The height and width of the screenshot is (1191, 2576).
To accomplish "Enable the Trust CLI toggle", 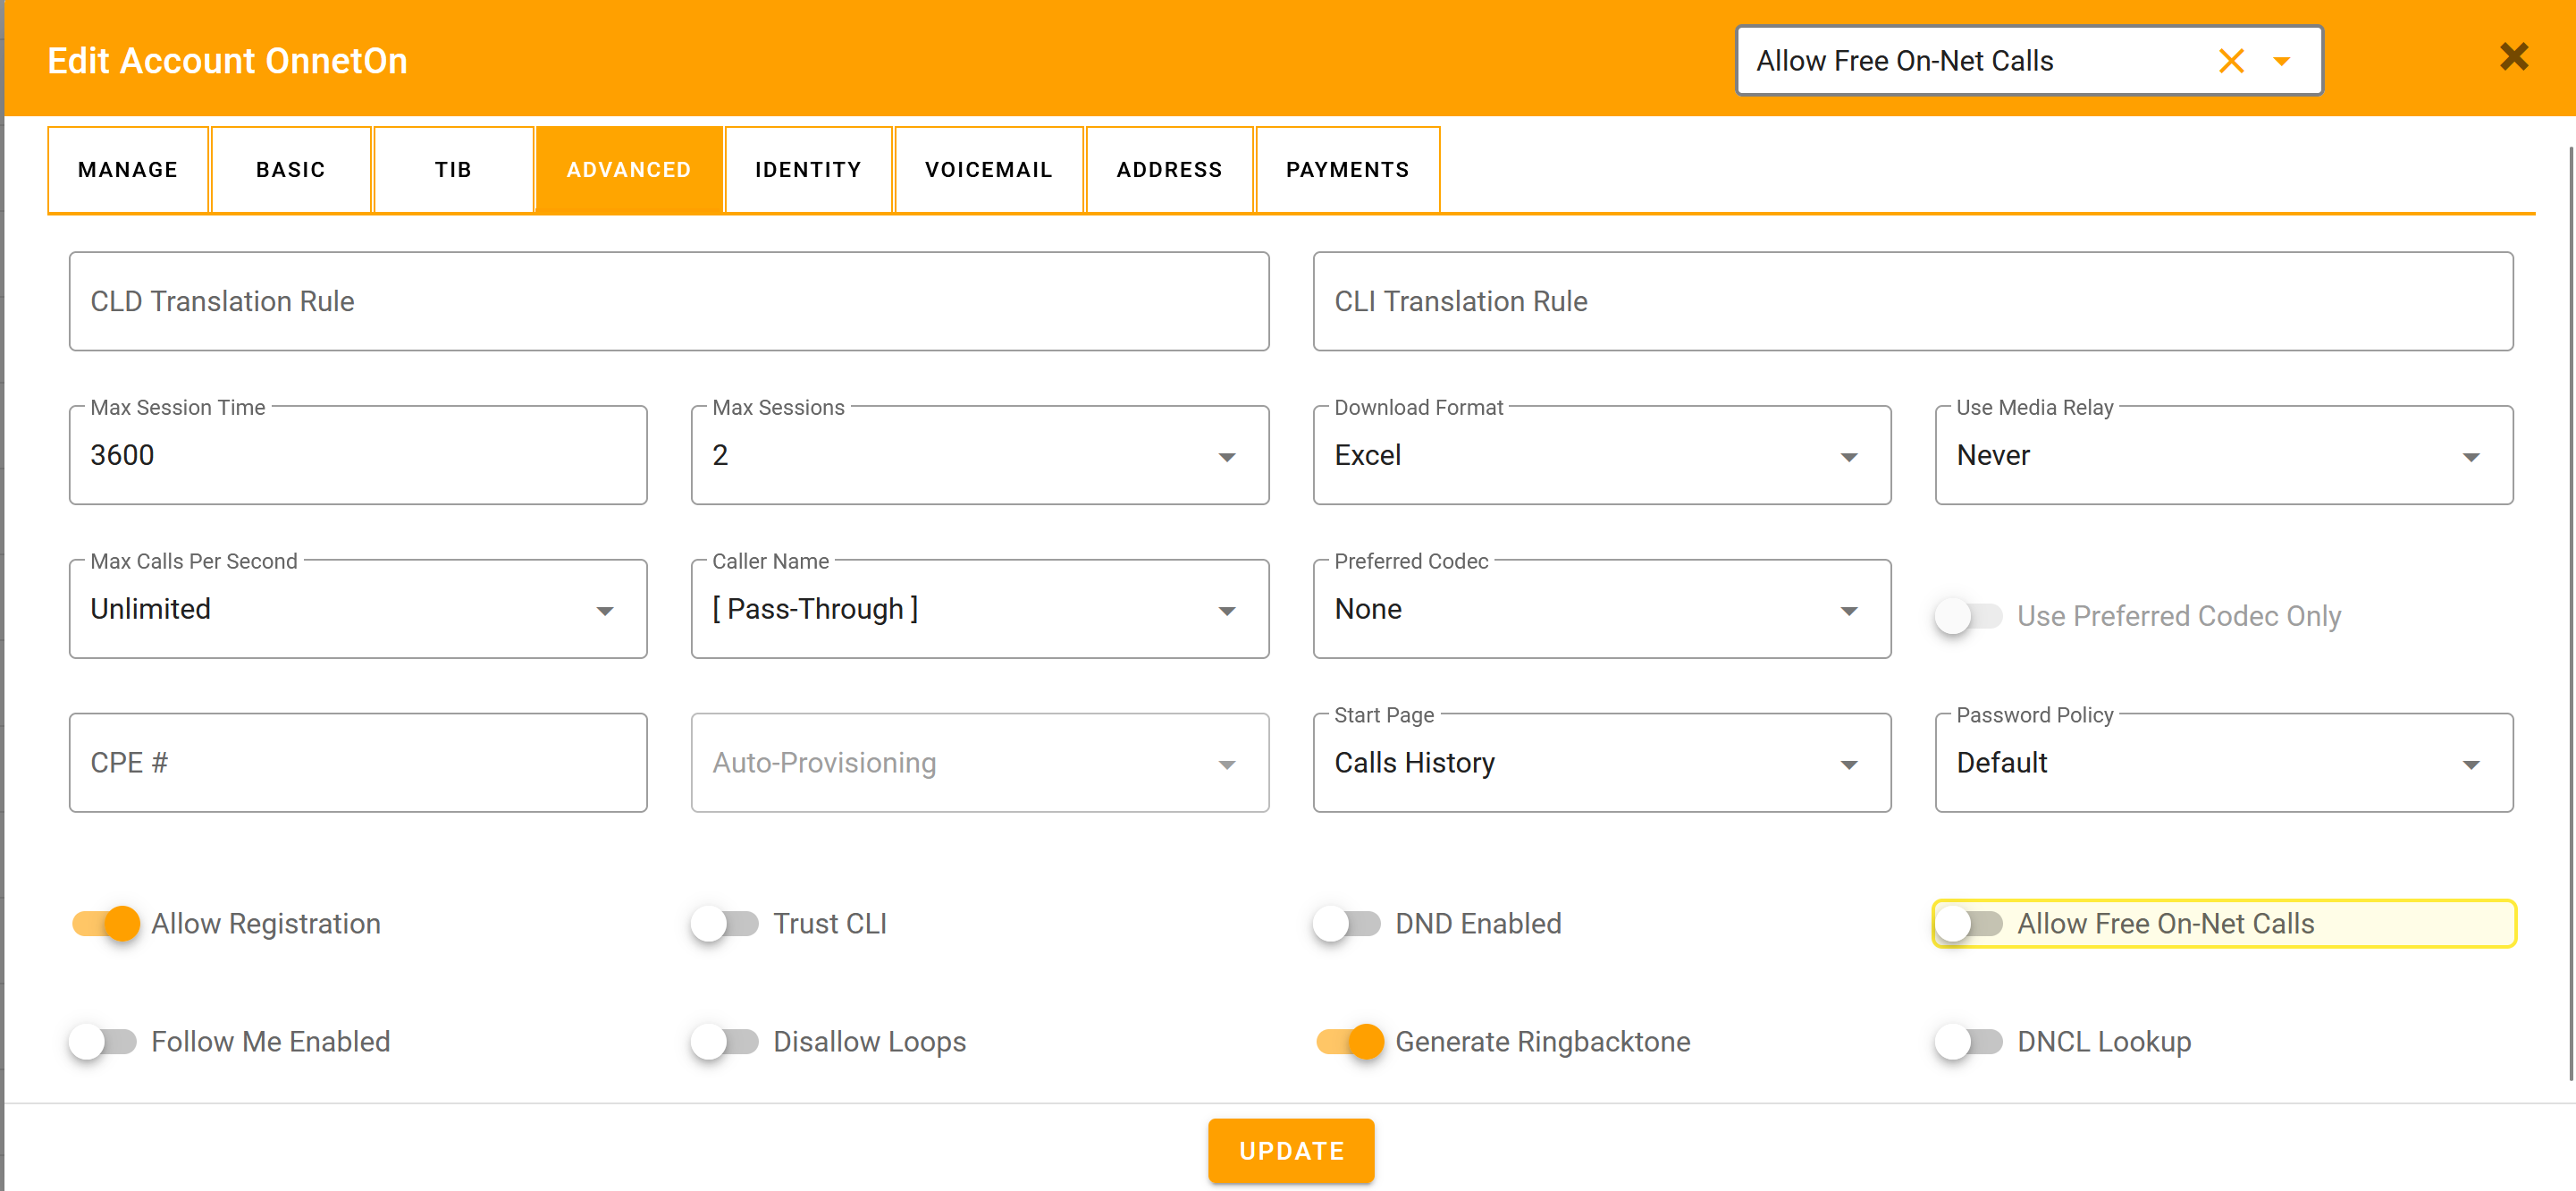I will 726,923.
